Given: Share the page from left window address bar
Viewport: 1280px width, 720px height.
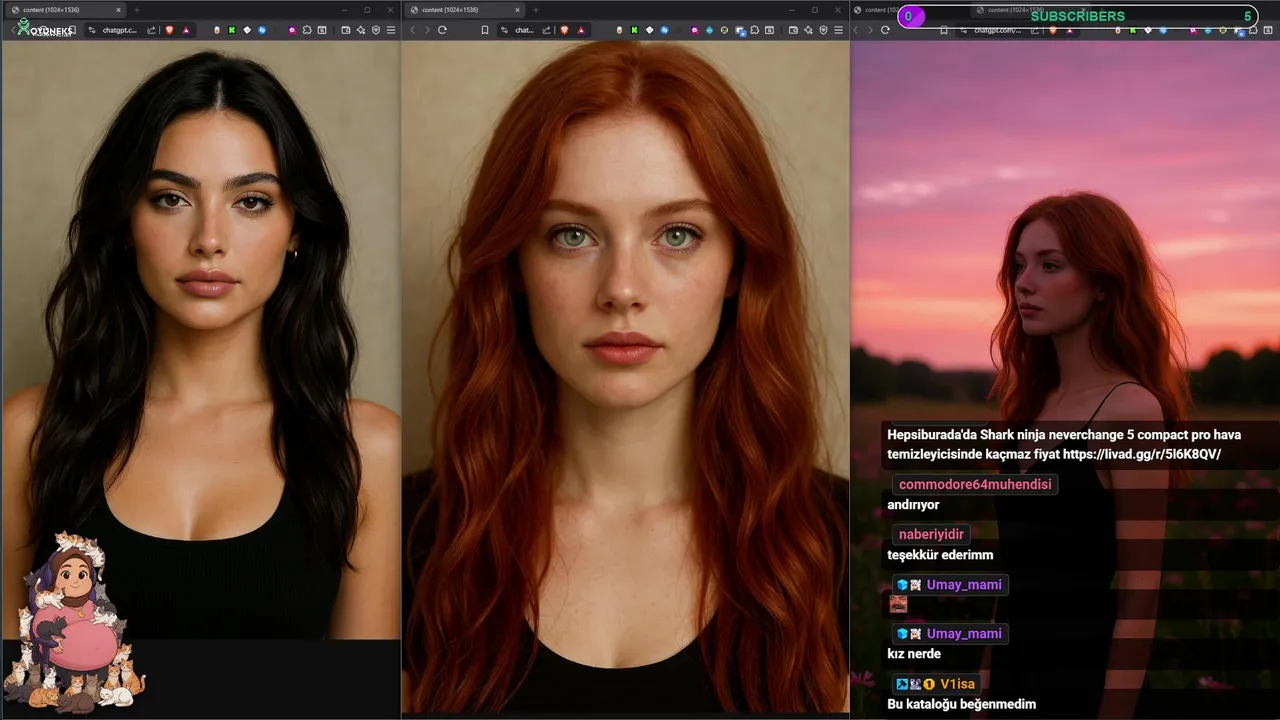Looking at the screenshot, I should point(151,30).
